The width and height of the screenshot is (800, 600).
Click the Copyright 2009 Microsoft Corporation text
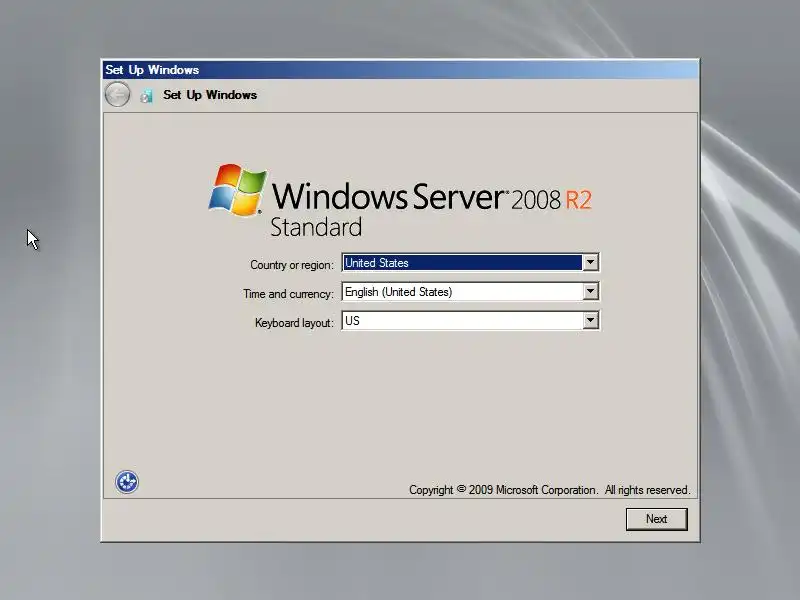(x=549, y=490)
